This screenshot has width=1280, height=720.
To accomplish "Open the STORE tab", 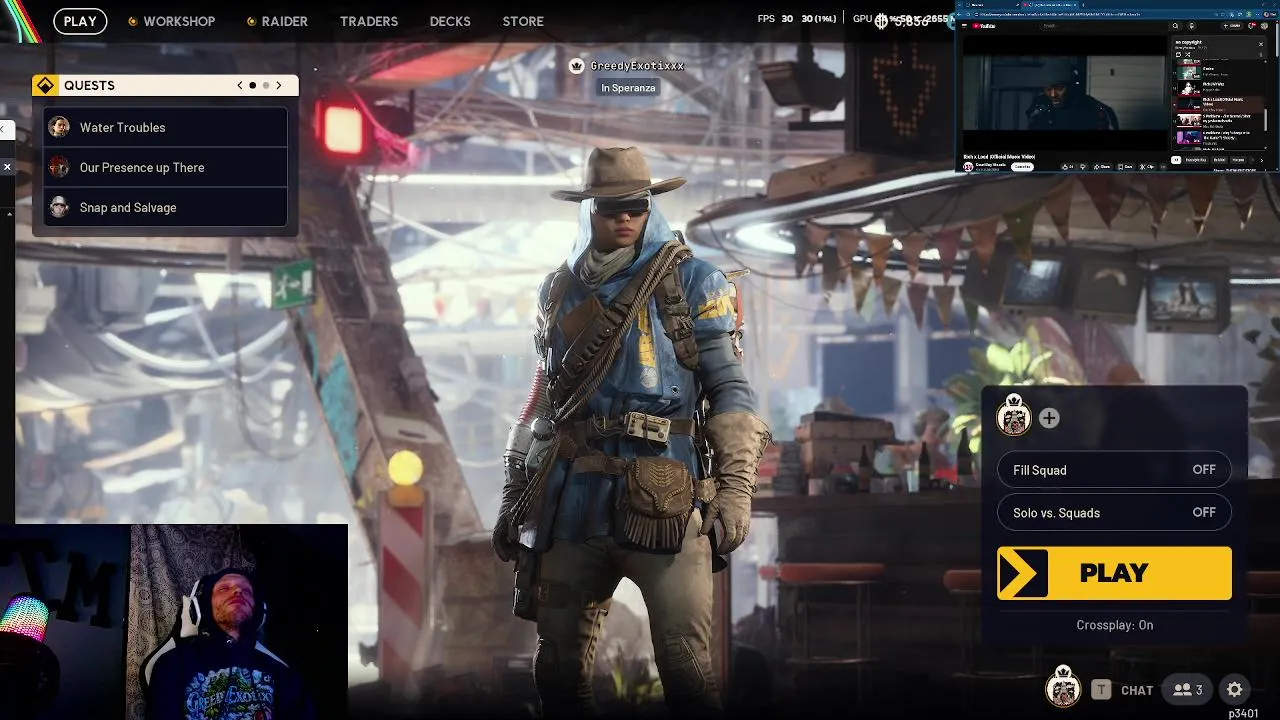I will (523, 21).
